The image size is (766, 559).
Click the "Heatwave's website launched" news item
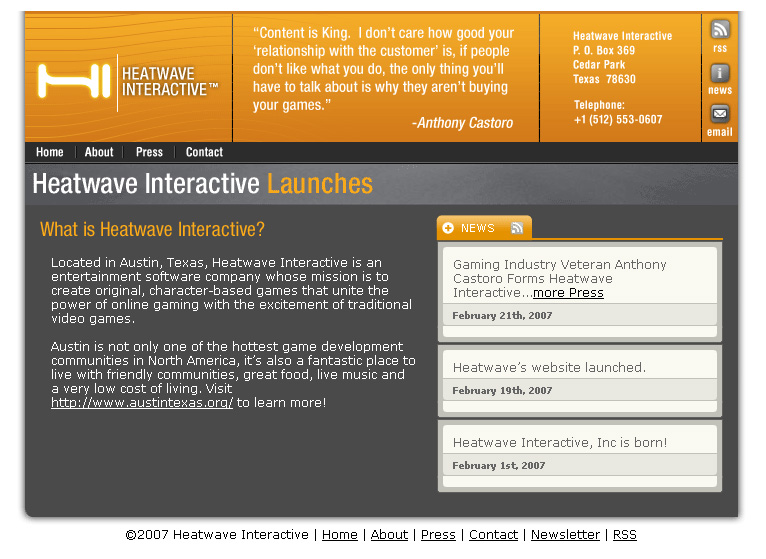pyautogui.click(x=549, y=367)
